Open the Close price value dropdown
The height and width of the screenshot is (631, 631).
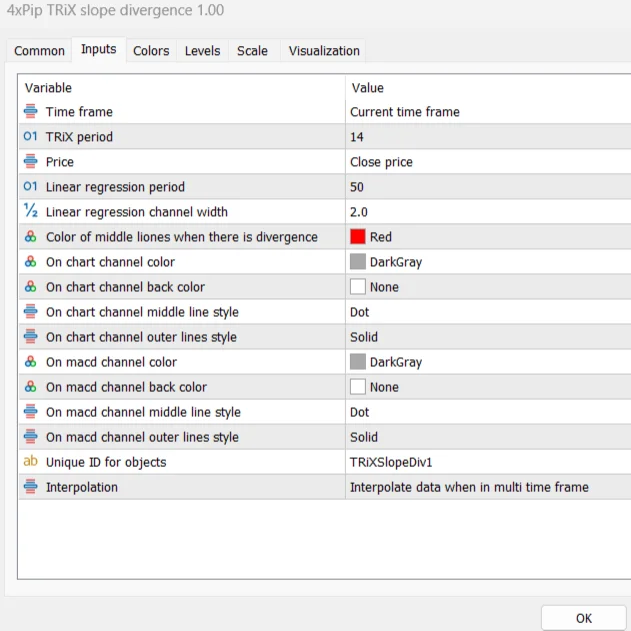click(486, 162)
